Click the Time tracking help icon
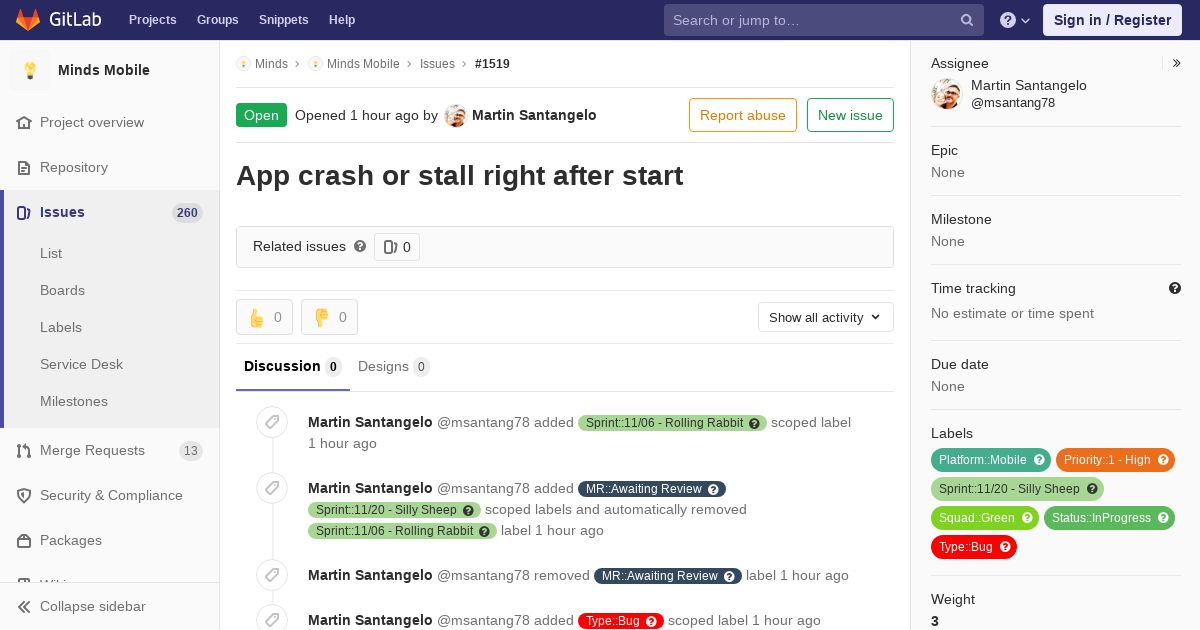1200x630 pixels. pyautogui.click(x=1175, y=288)
